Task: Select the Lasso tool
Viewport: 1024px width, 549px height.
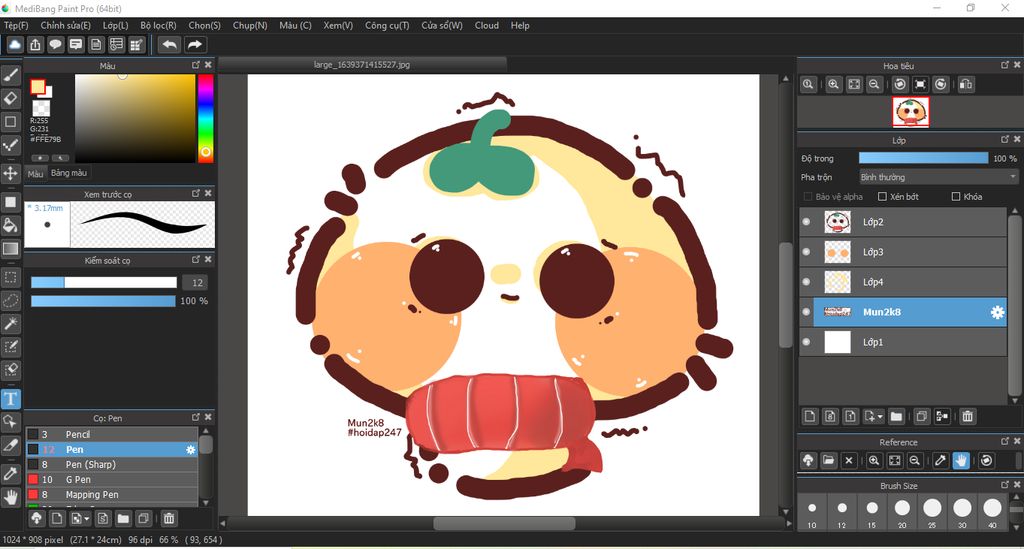Action: click(x=10, y=300)
